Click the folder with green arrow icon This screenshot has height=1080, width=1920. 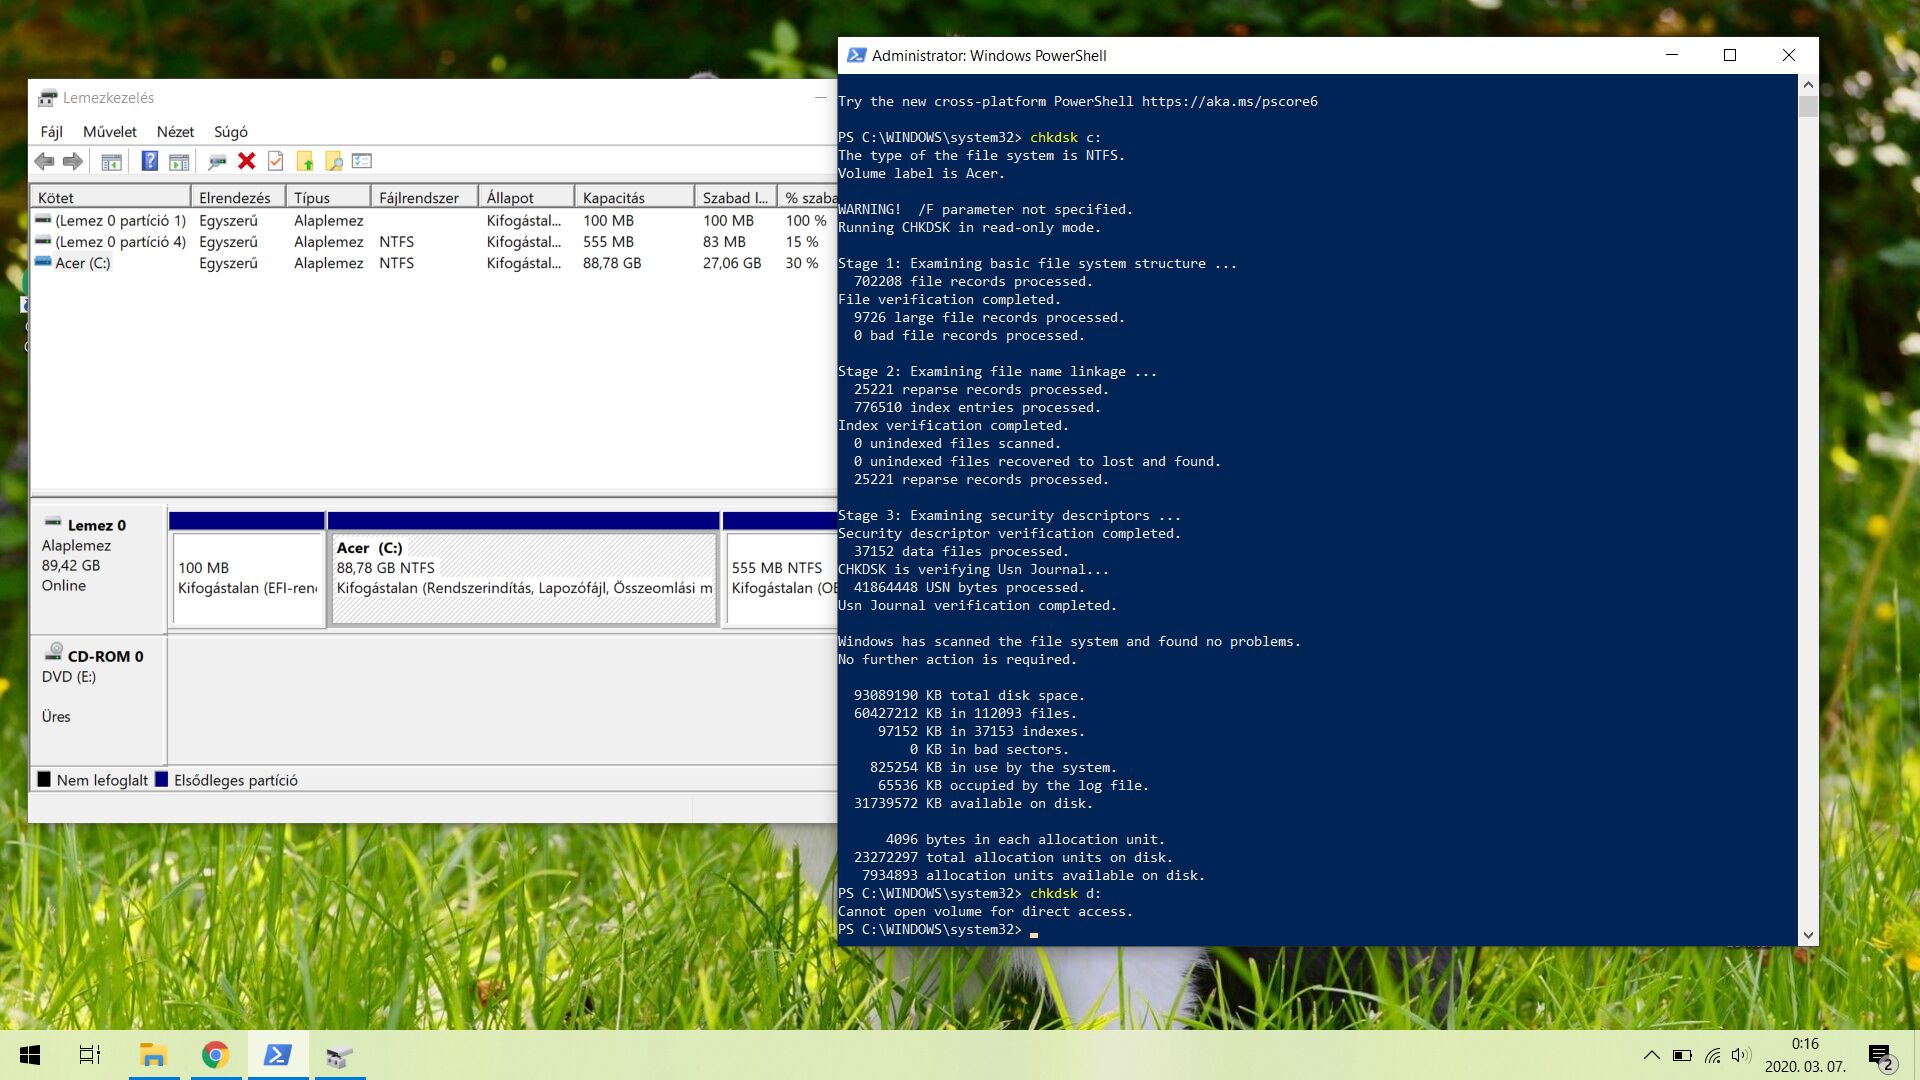point(305,161)
